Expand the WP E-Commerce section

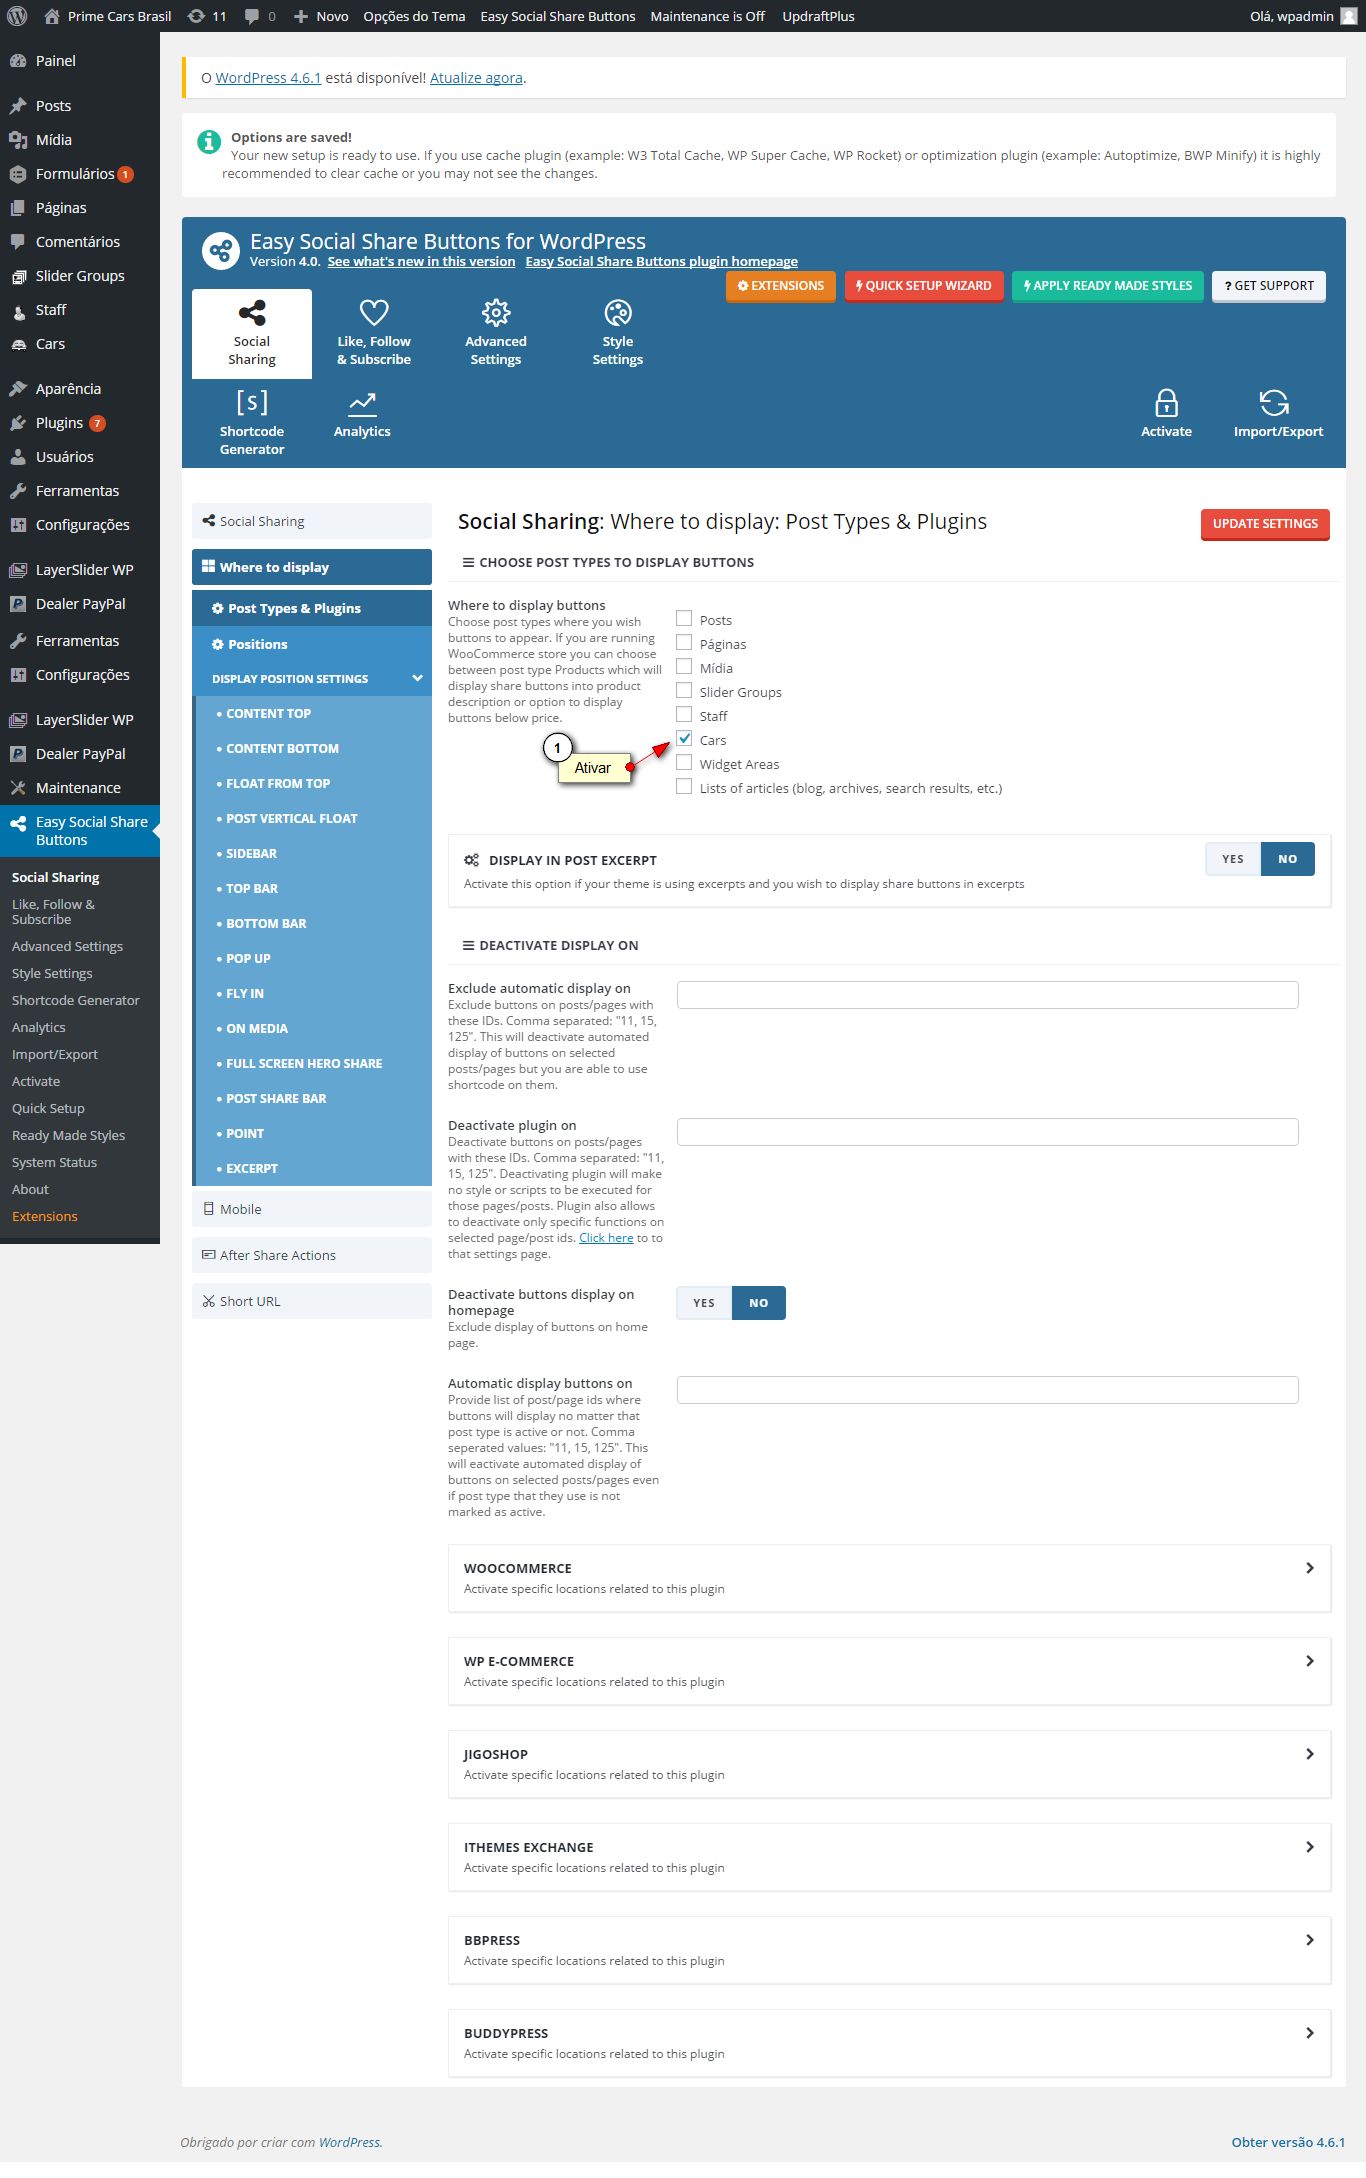click(x=889, y=1671)
